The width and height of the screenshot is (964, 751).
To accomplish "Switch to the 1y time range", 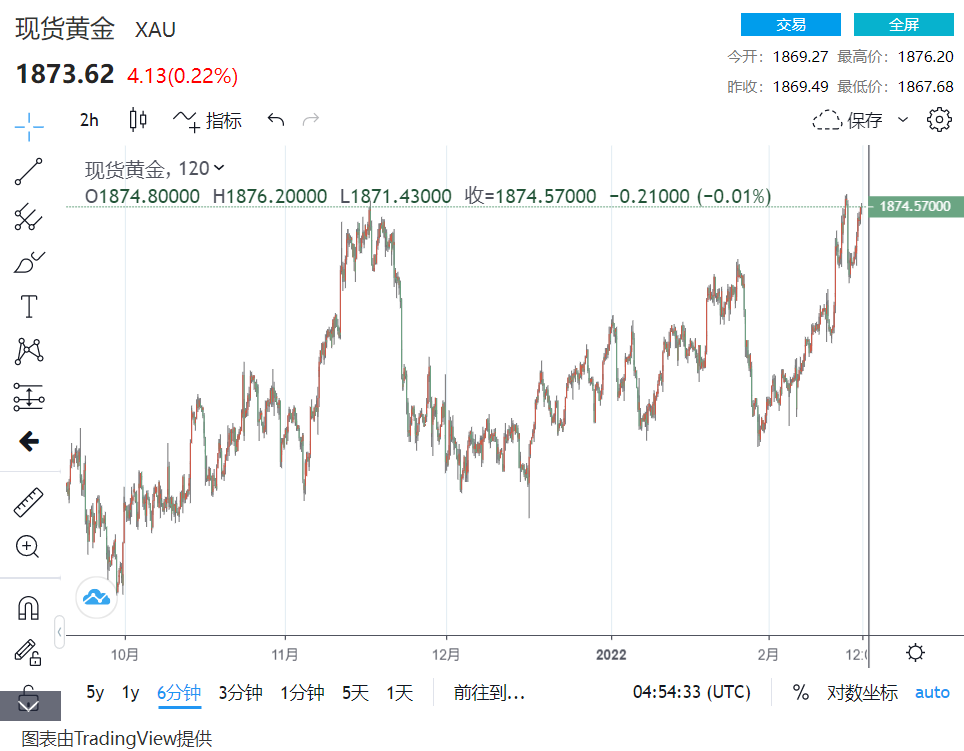I will point(130,692).
